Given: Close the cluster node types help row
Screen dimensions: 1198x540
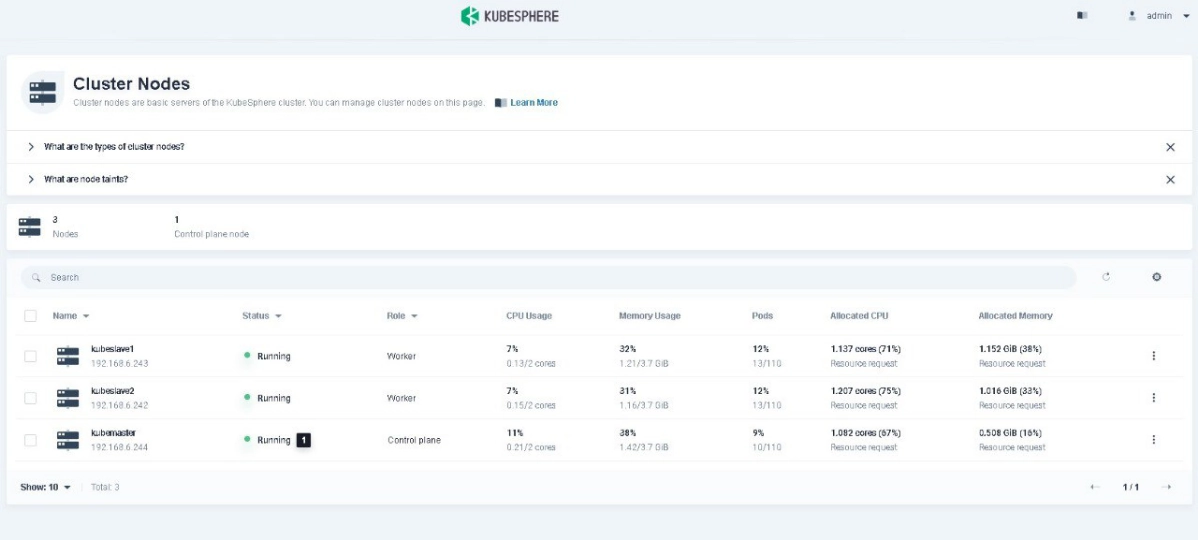Looking at the screenshot, I should (x=1170, y=147).
